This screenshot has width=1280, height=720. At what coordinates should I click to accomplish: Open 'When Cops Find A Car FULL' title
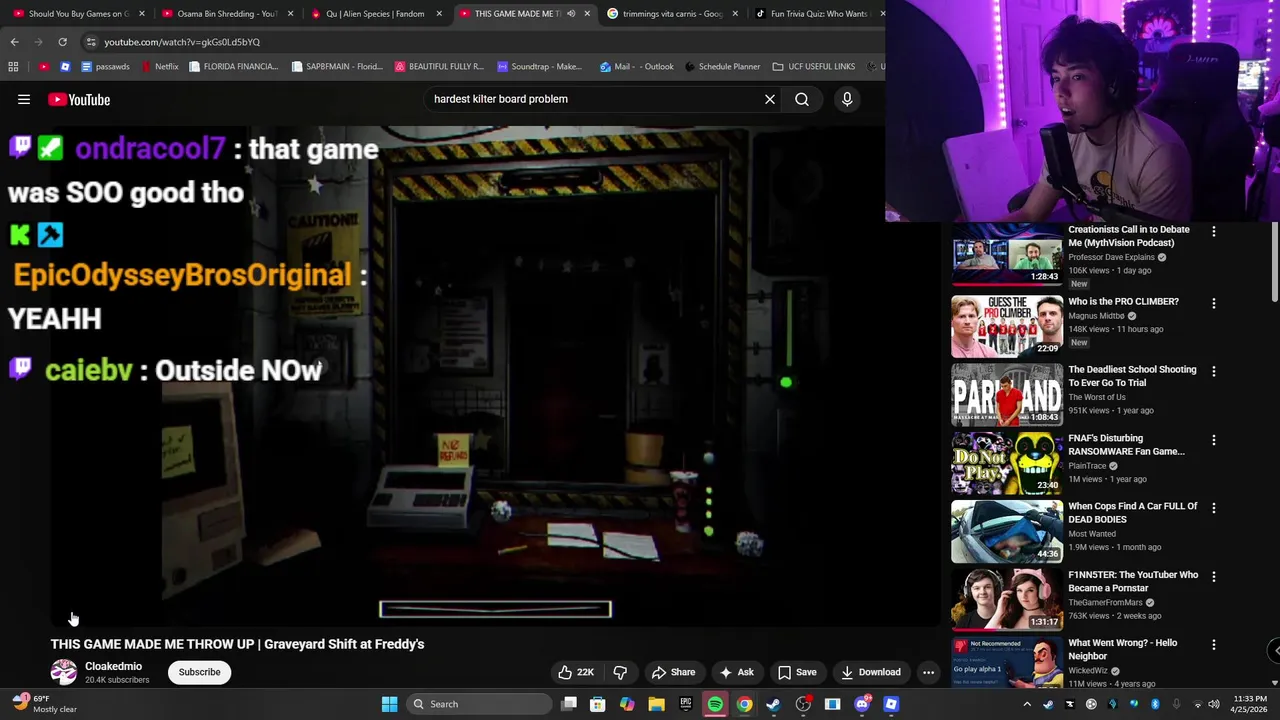[1132, 513]
